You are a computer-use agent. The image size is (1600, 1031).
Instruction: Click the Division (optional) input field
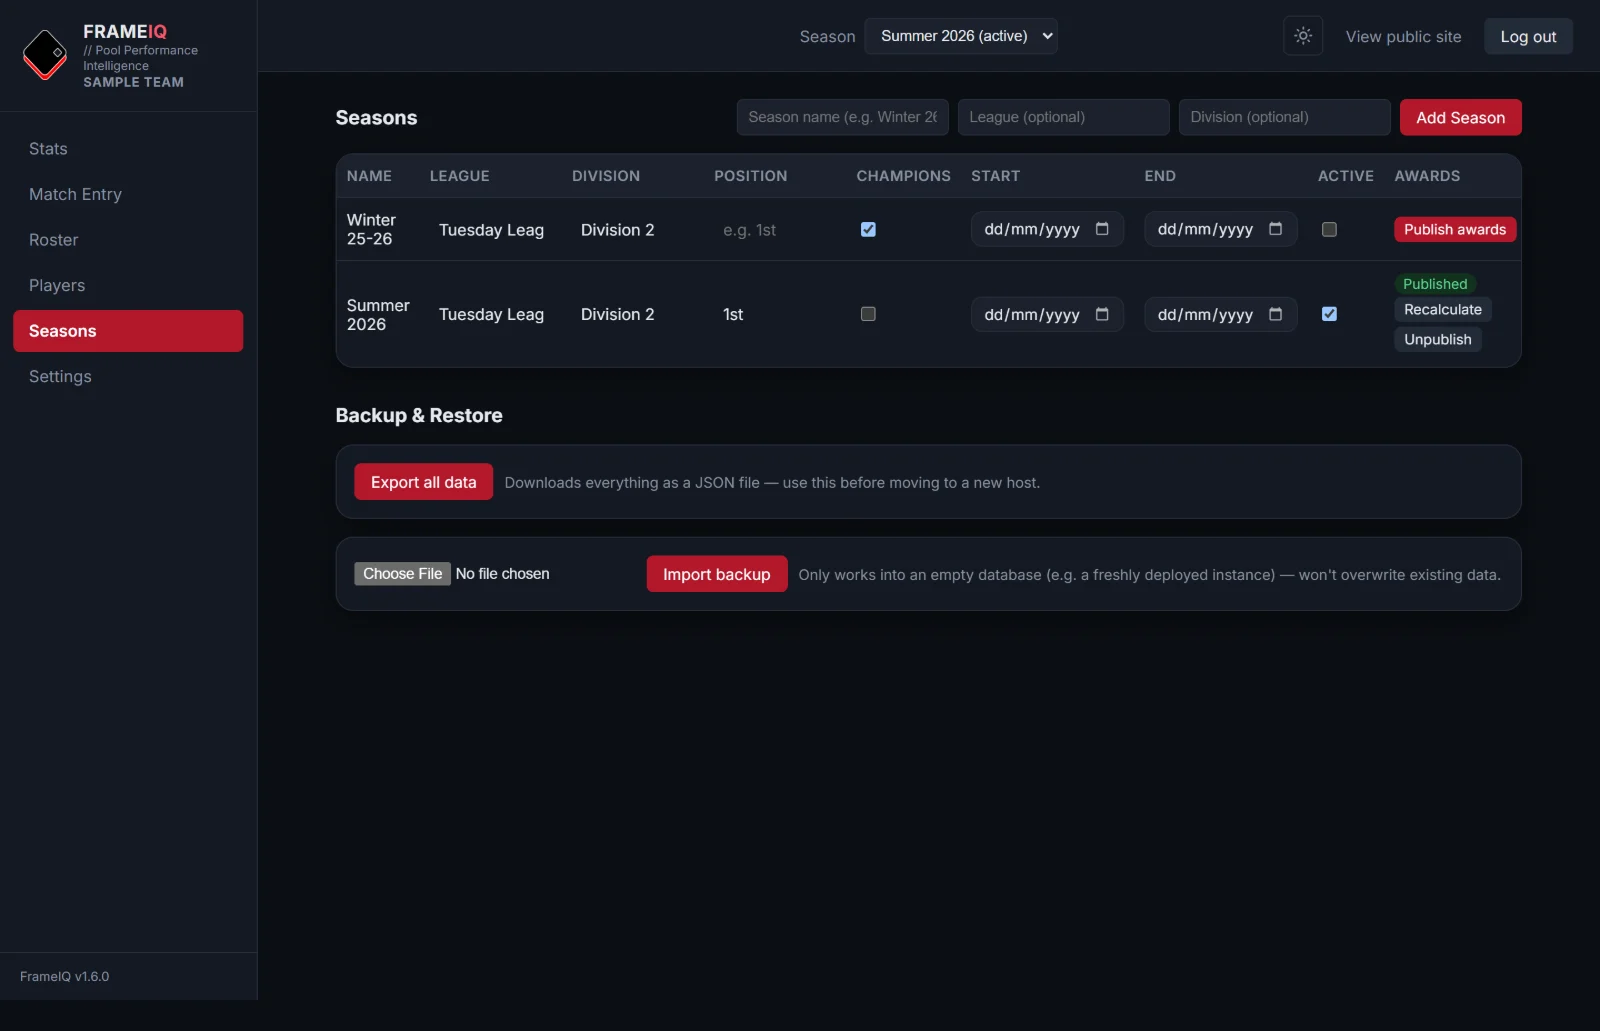[x=1284, y=117]
